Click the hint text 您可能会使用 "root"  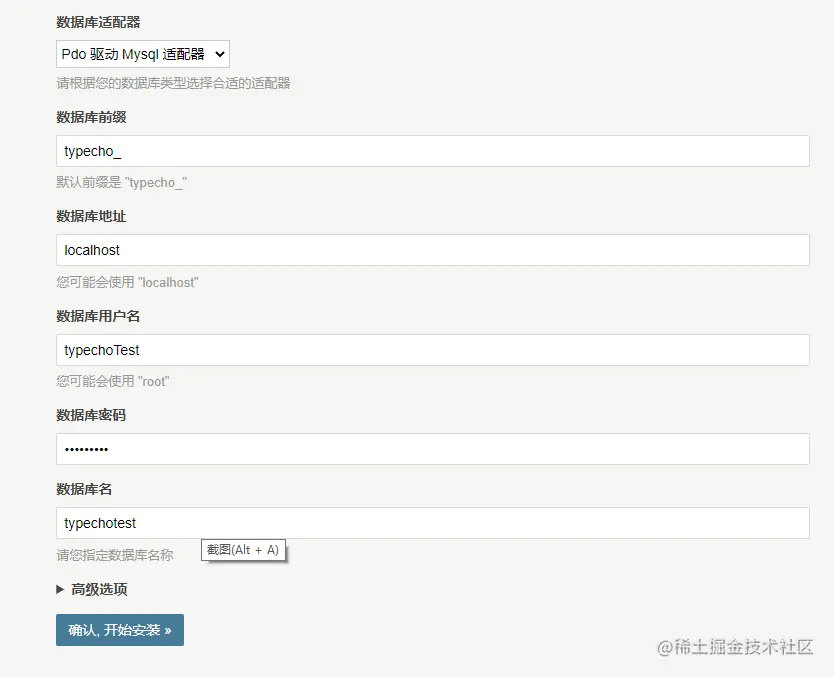pyautogui.click(x=113, y=381)
